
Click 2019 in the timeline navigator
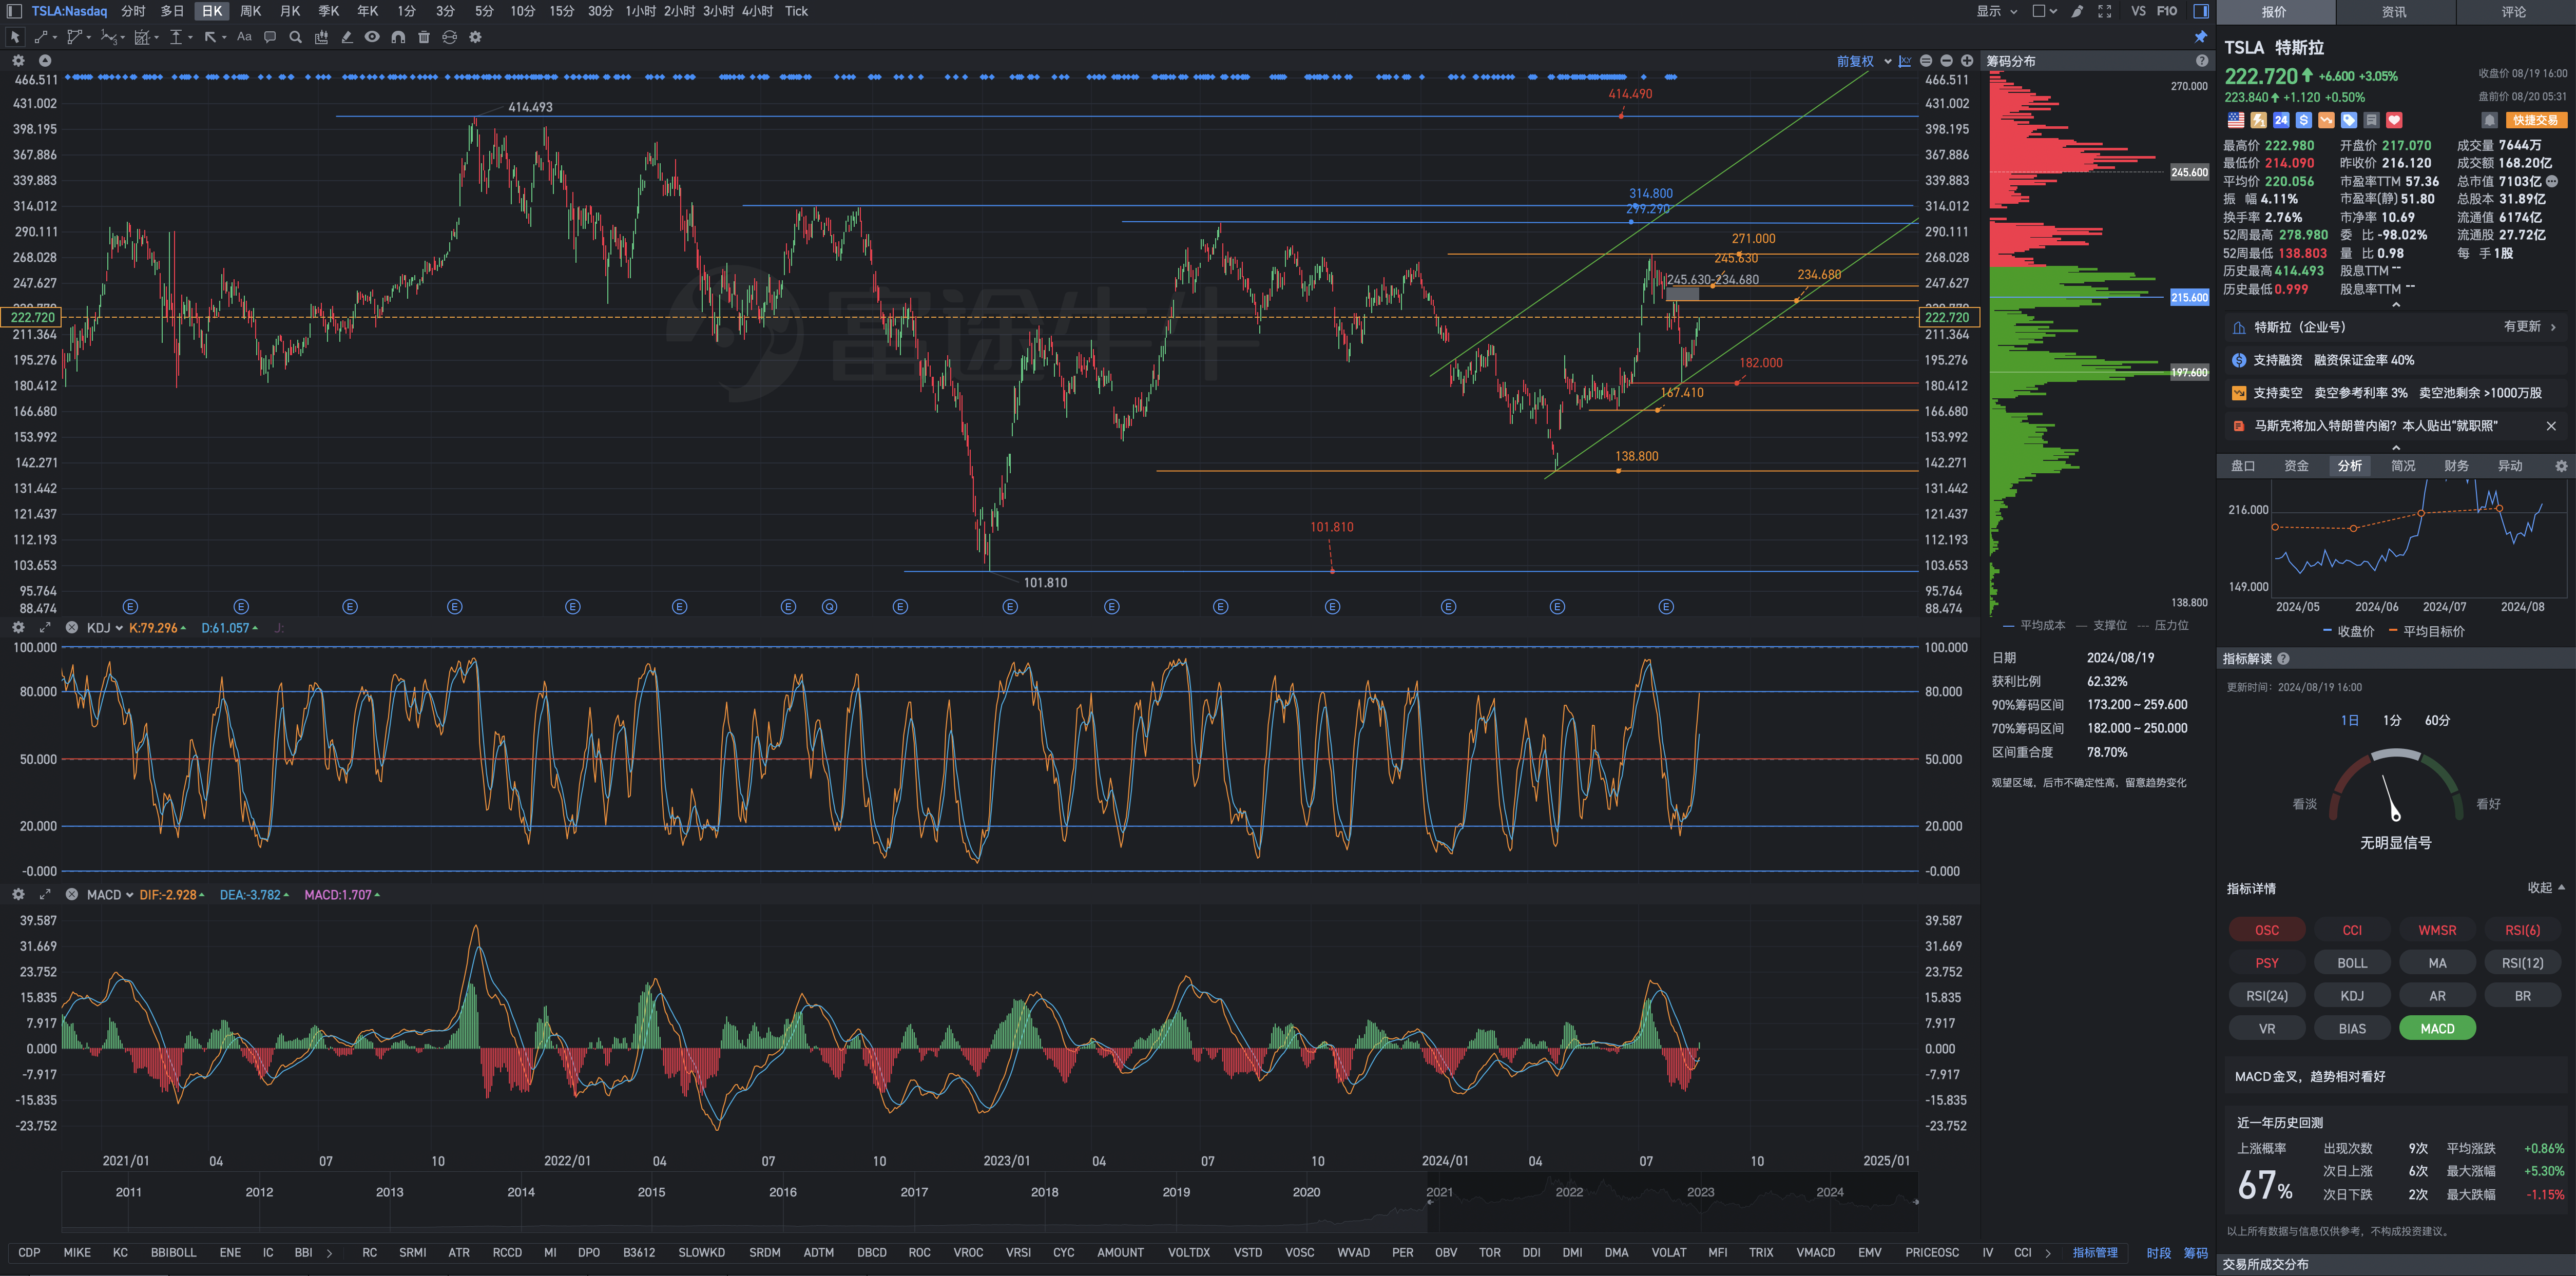point(1176,1192)
